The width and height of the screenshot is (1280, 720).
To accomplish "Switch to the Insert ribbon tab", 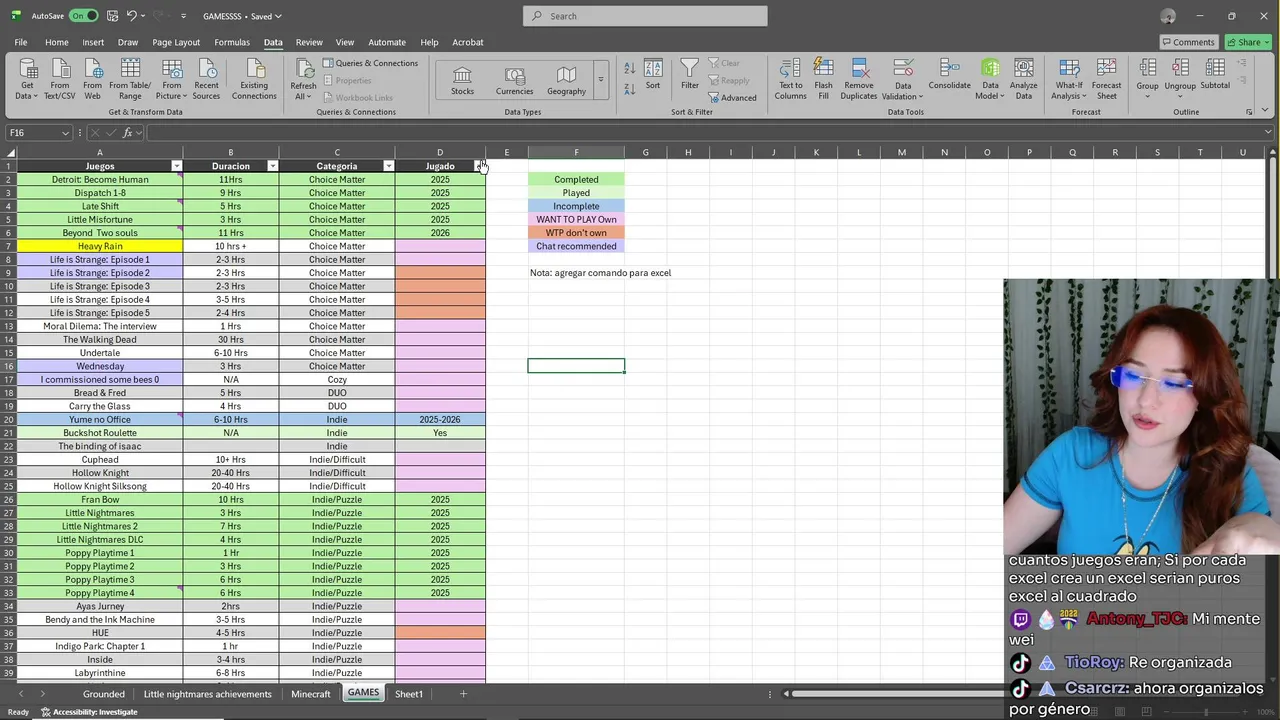I will point(93,42).
